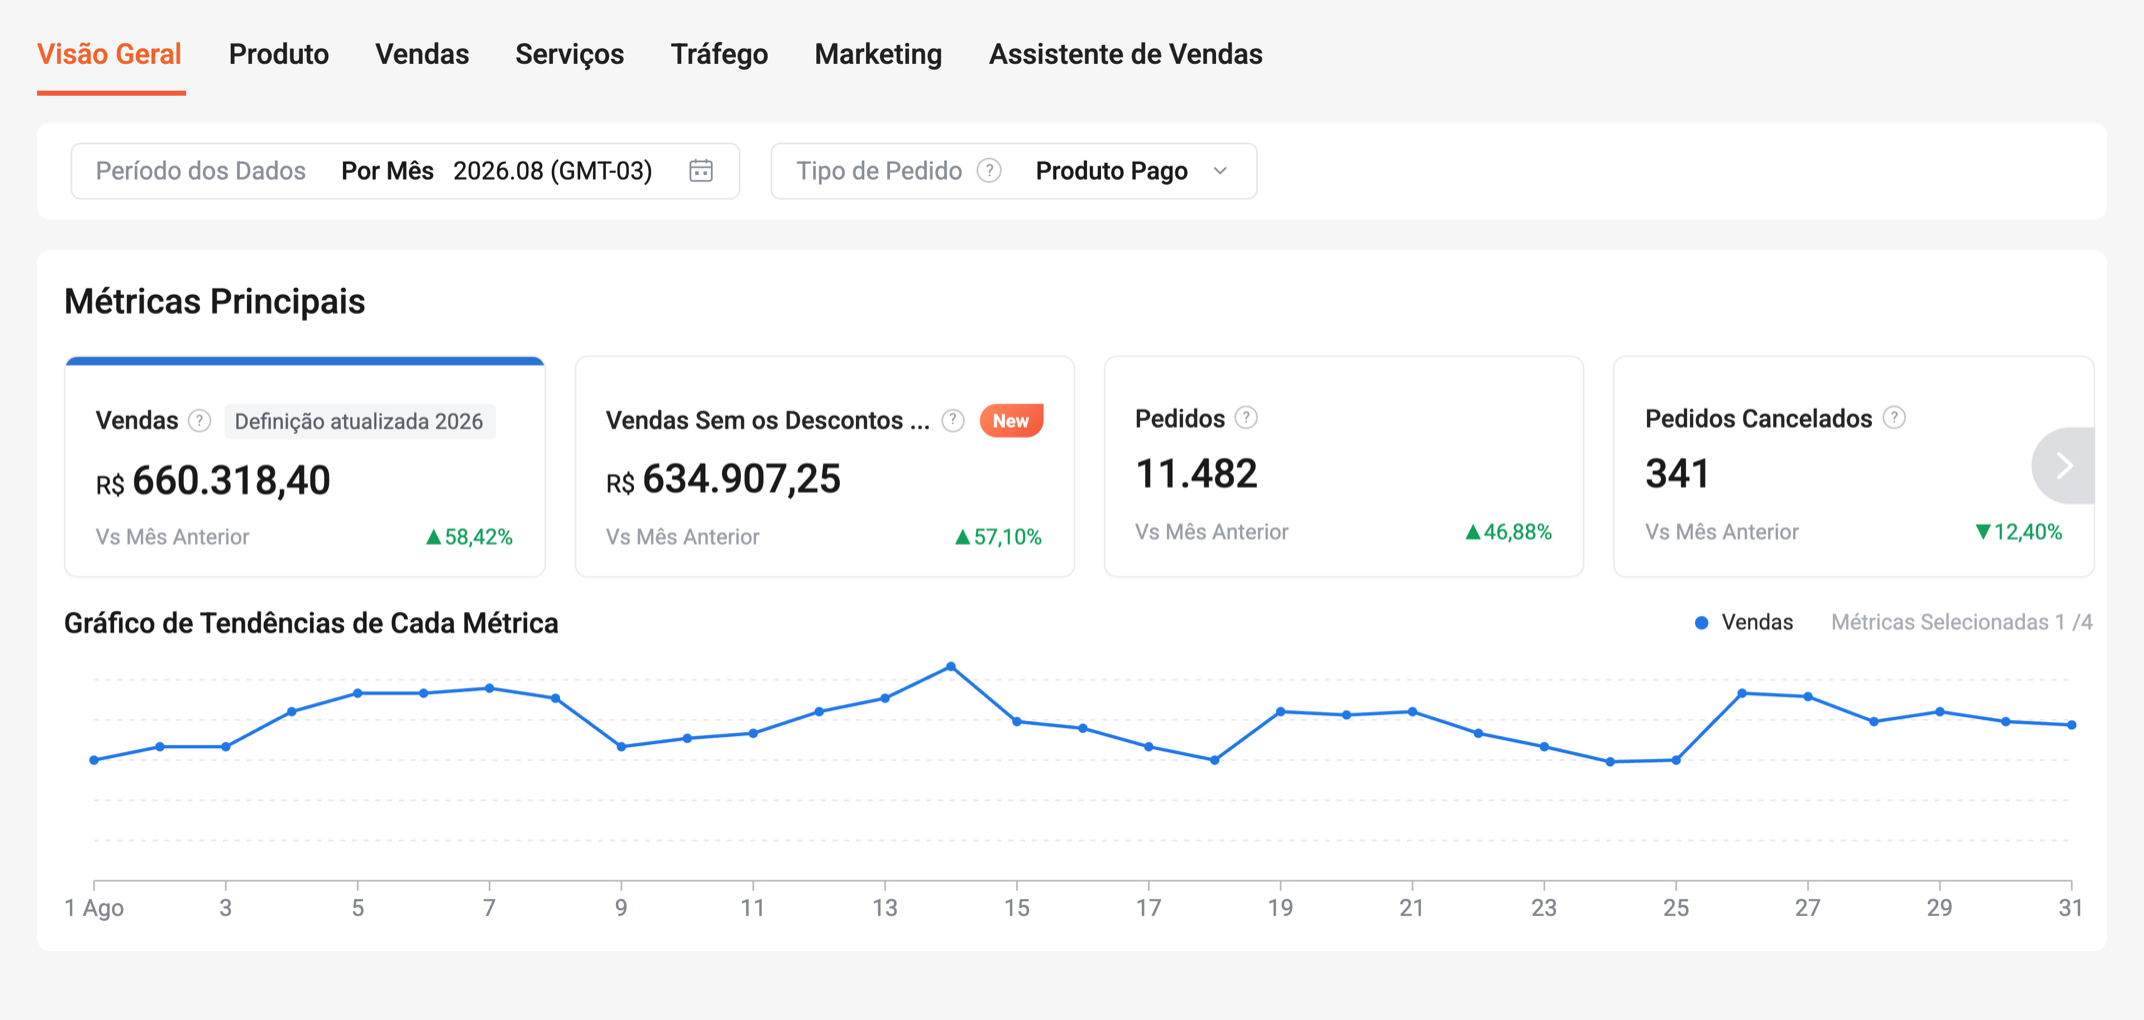The width and height of the screenshot is (2144, 1020).
Task: Click the 15 axis label on the chart
Action: [1017, 908]
